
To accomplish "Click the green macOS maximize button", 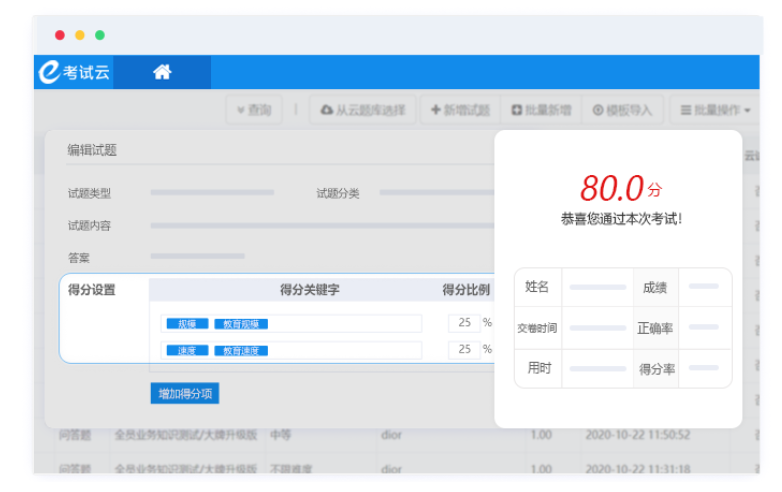I will point(100,35).
